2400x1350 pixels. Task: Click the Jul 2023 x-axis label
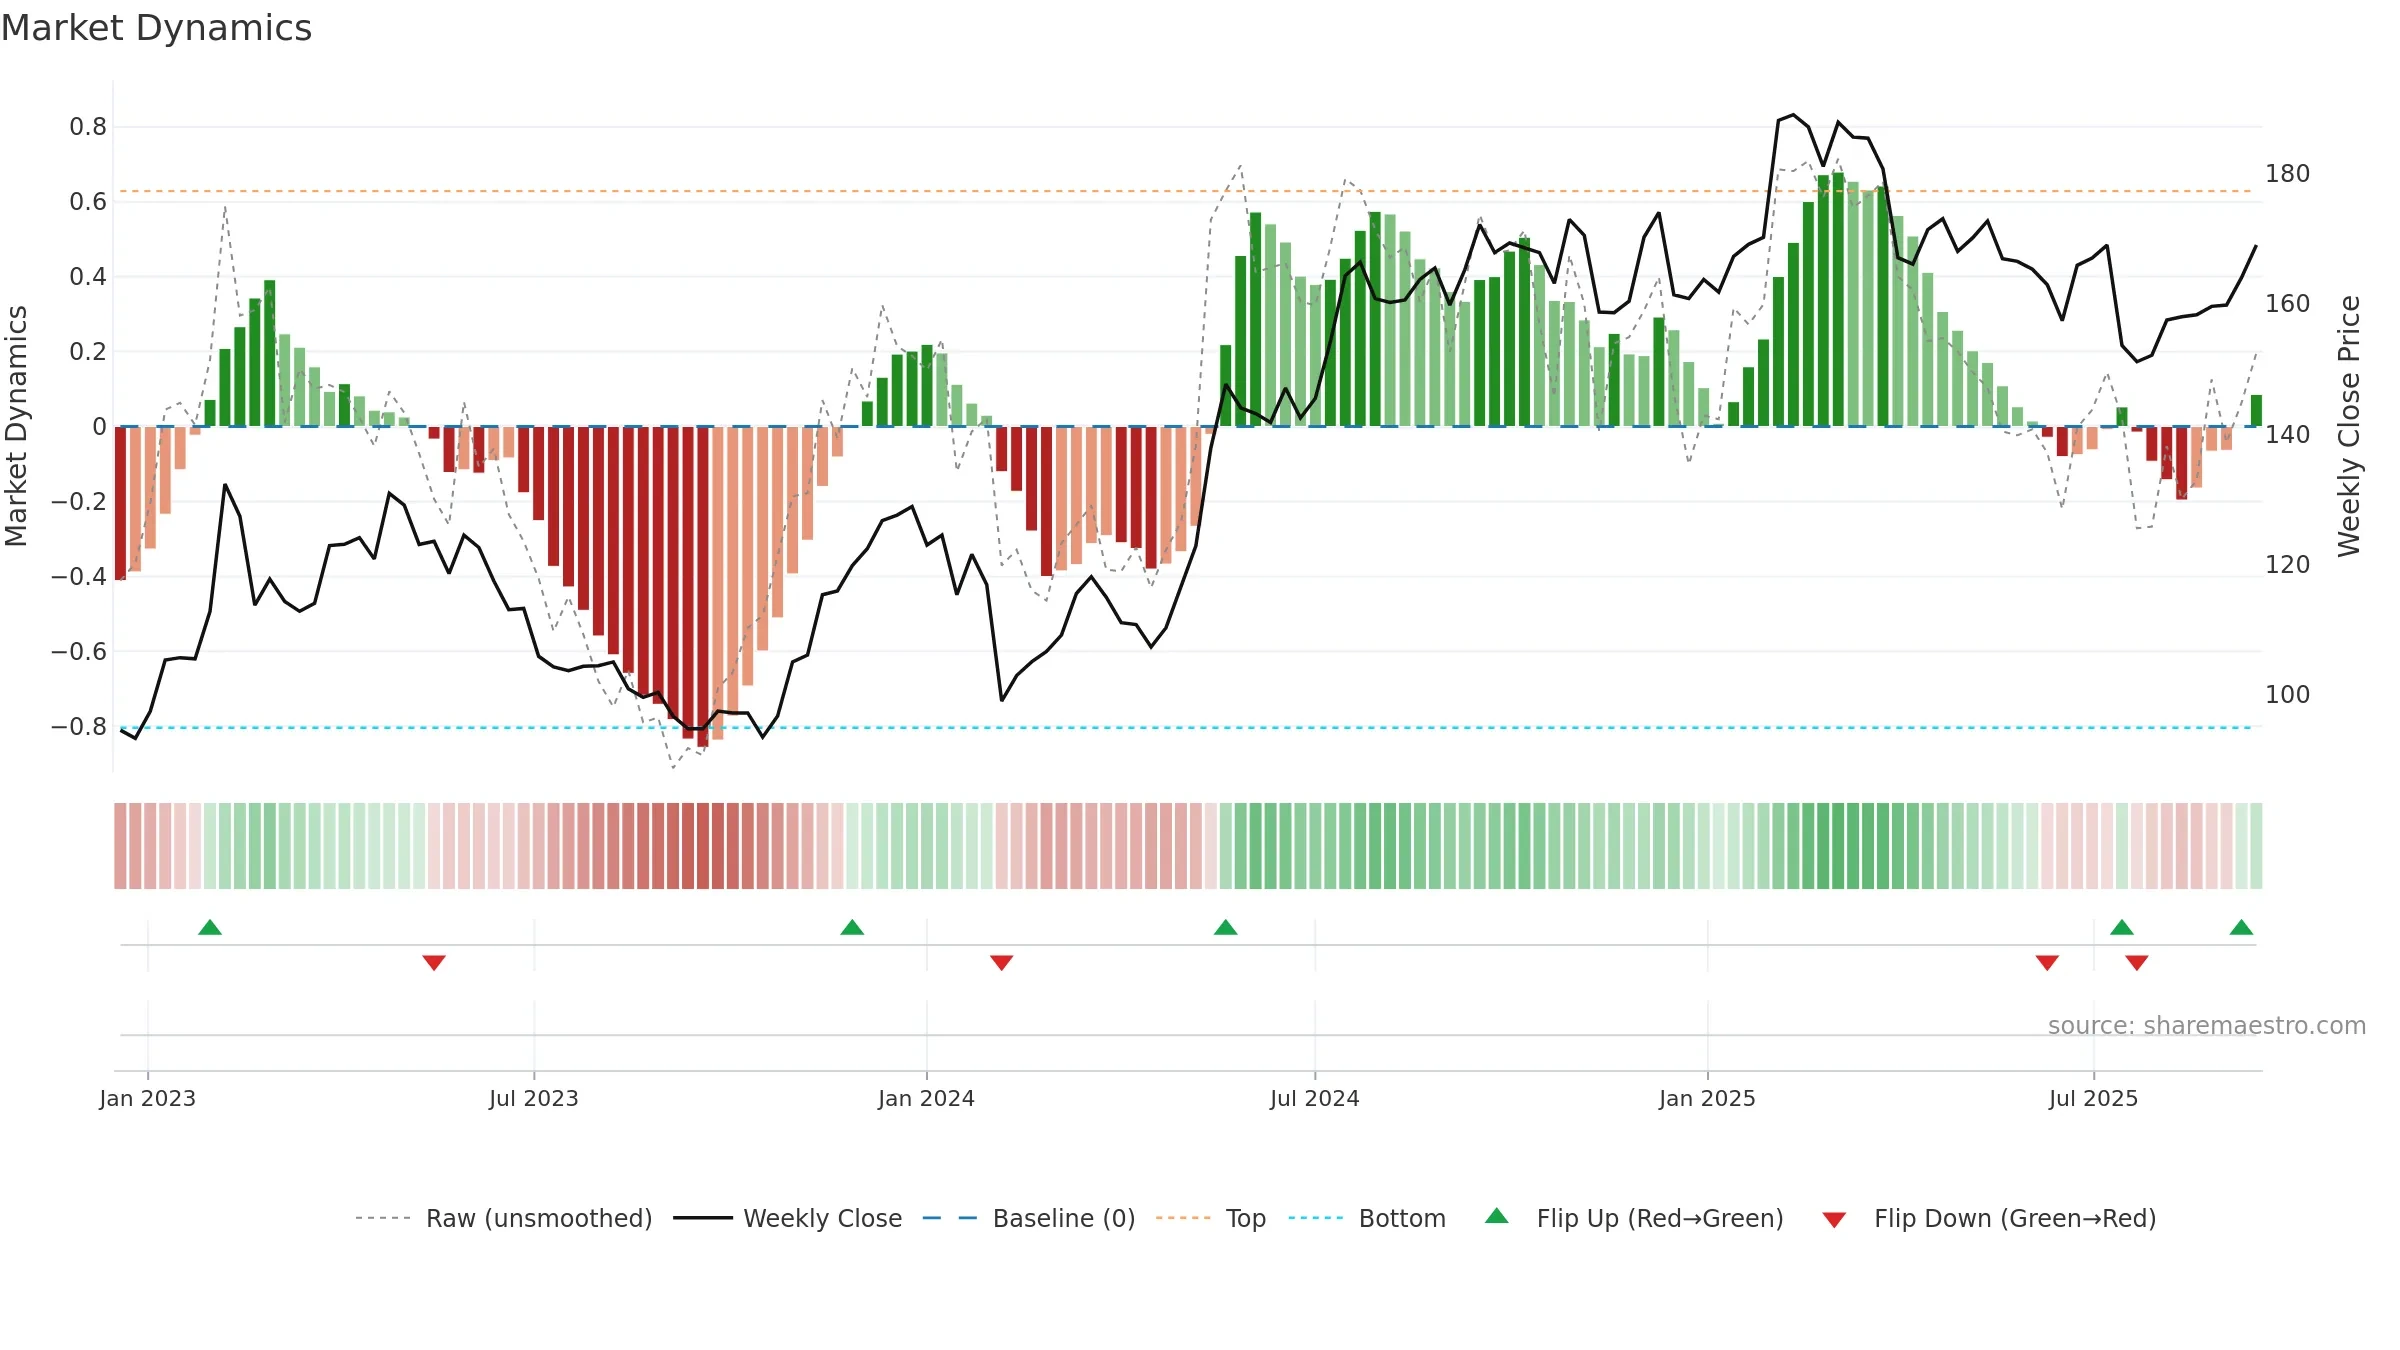pos(534,1098)
